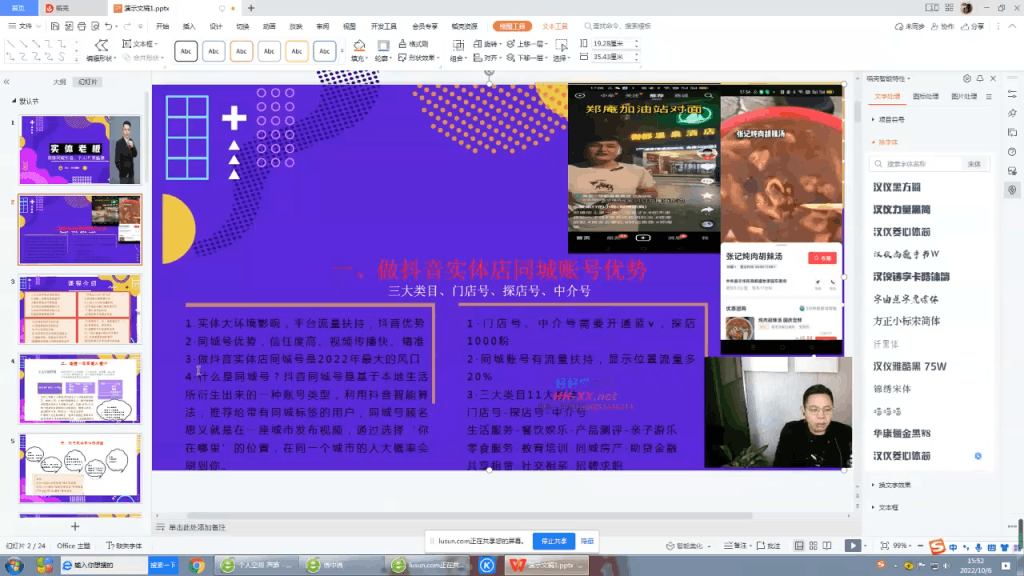Select slide 4 thumbnail
The image size is (1024, 576).
(x=80, y=389)
